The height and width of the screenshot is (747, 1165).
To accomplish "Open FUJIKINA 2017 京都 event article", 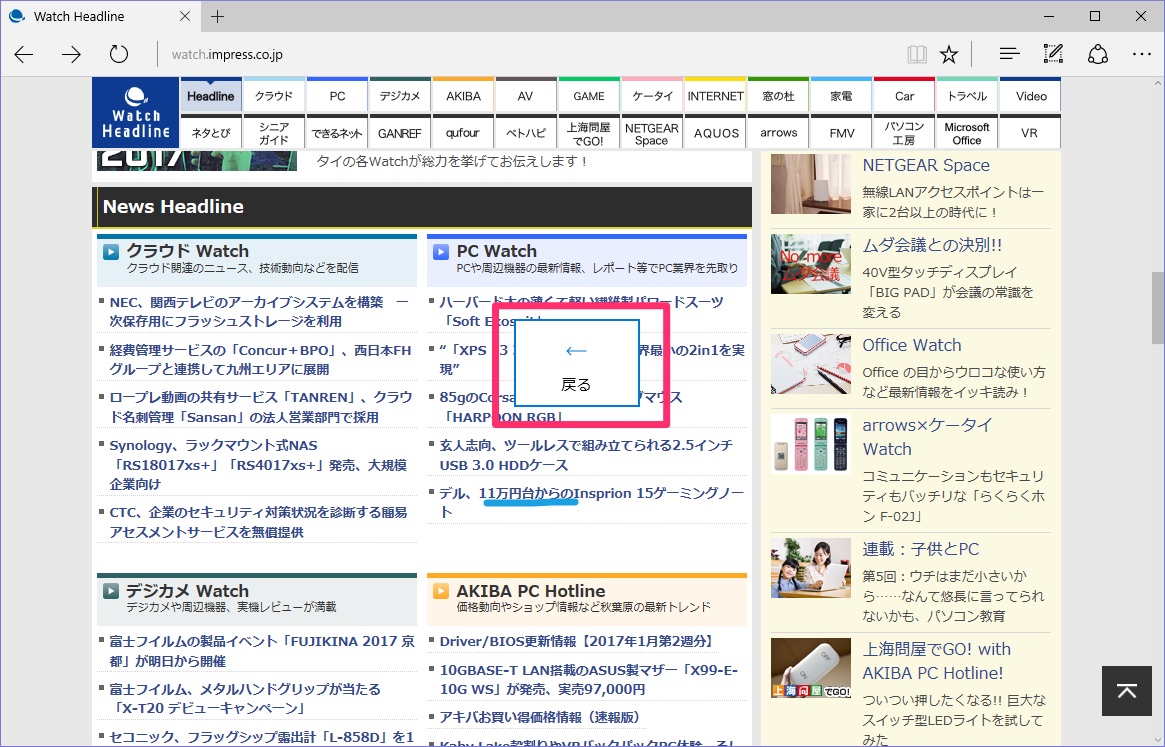I will coord(262,650).
